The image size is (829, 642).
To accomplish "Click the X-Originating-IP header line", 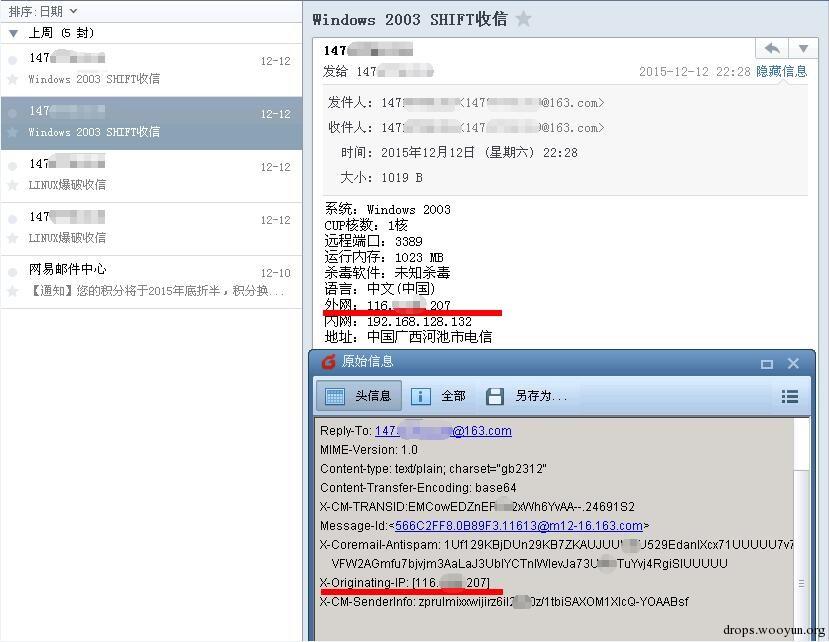I will pos(405,582).
